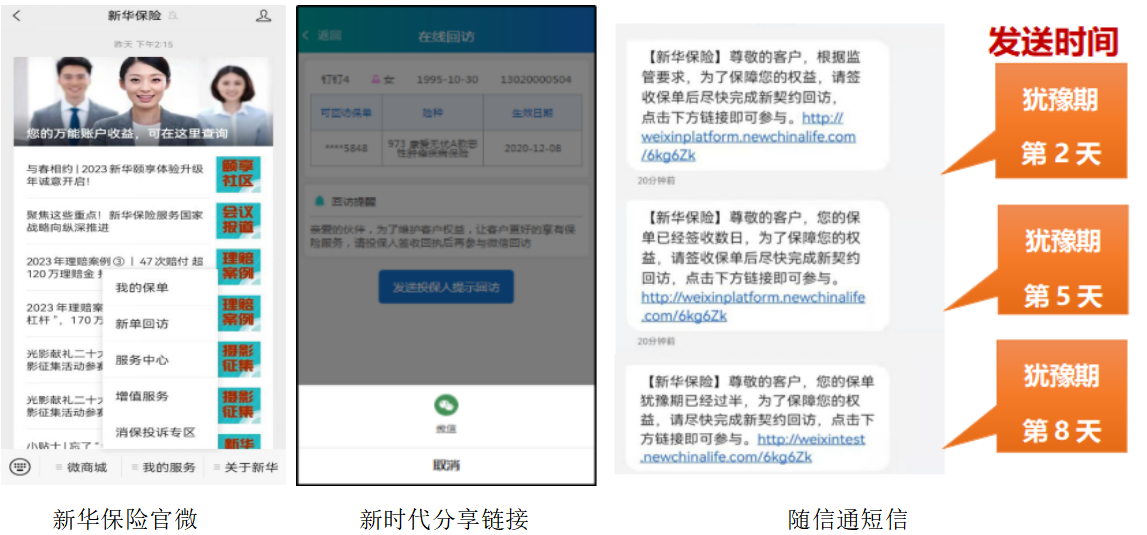Open the 微商城 bottom menu
The image size is (1147, 535).
click(x=82, y=467)
